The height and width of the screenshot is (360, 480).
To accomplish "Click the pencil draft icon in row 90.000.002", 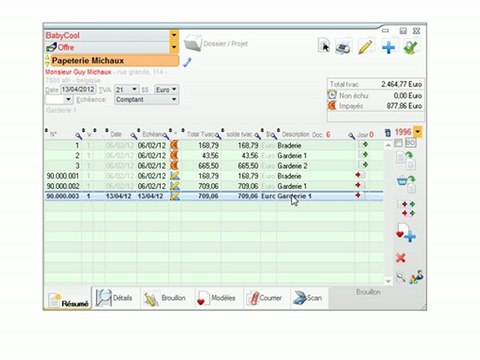I will pyautogui.click(x=175, y=186).
